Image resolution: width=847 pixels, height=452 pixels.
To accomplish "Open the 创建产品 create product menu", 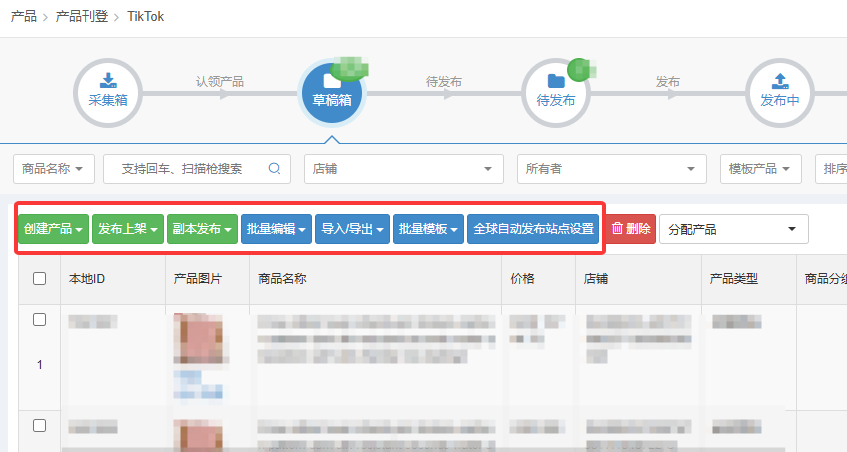I will click(54, 229).
